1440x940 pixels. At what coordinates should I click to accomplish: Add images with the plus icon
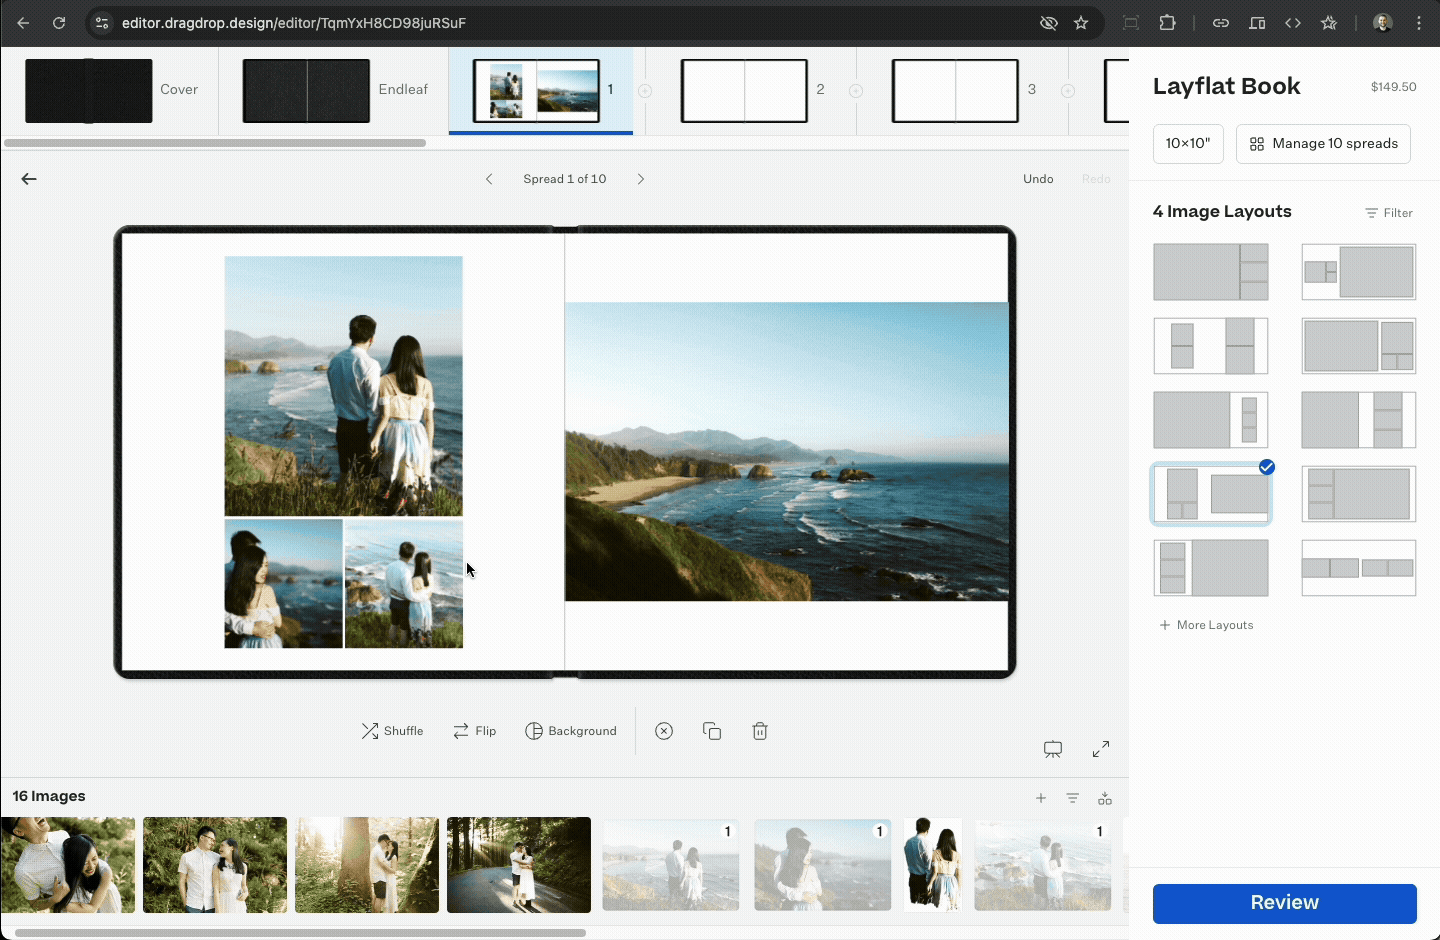click(1041, 798)
